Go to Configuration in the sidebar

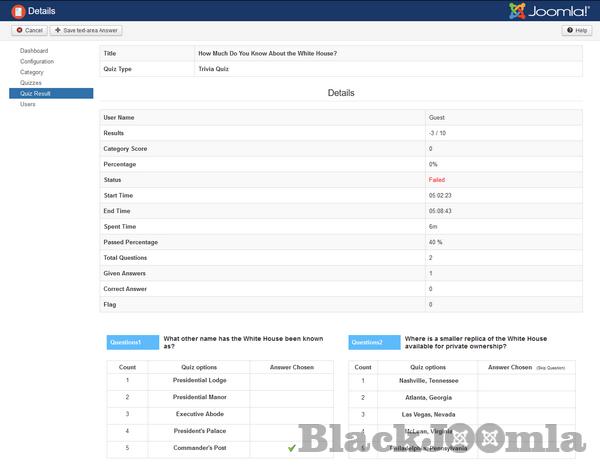point(37,61)
